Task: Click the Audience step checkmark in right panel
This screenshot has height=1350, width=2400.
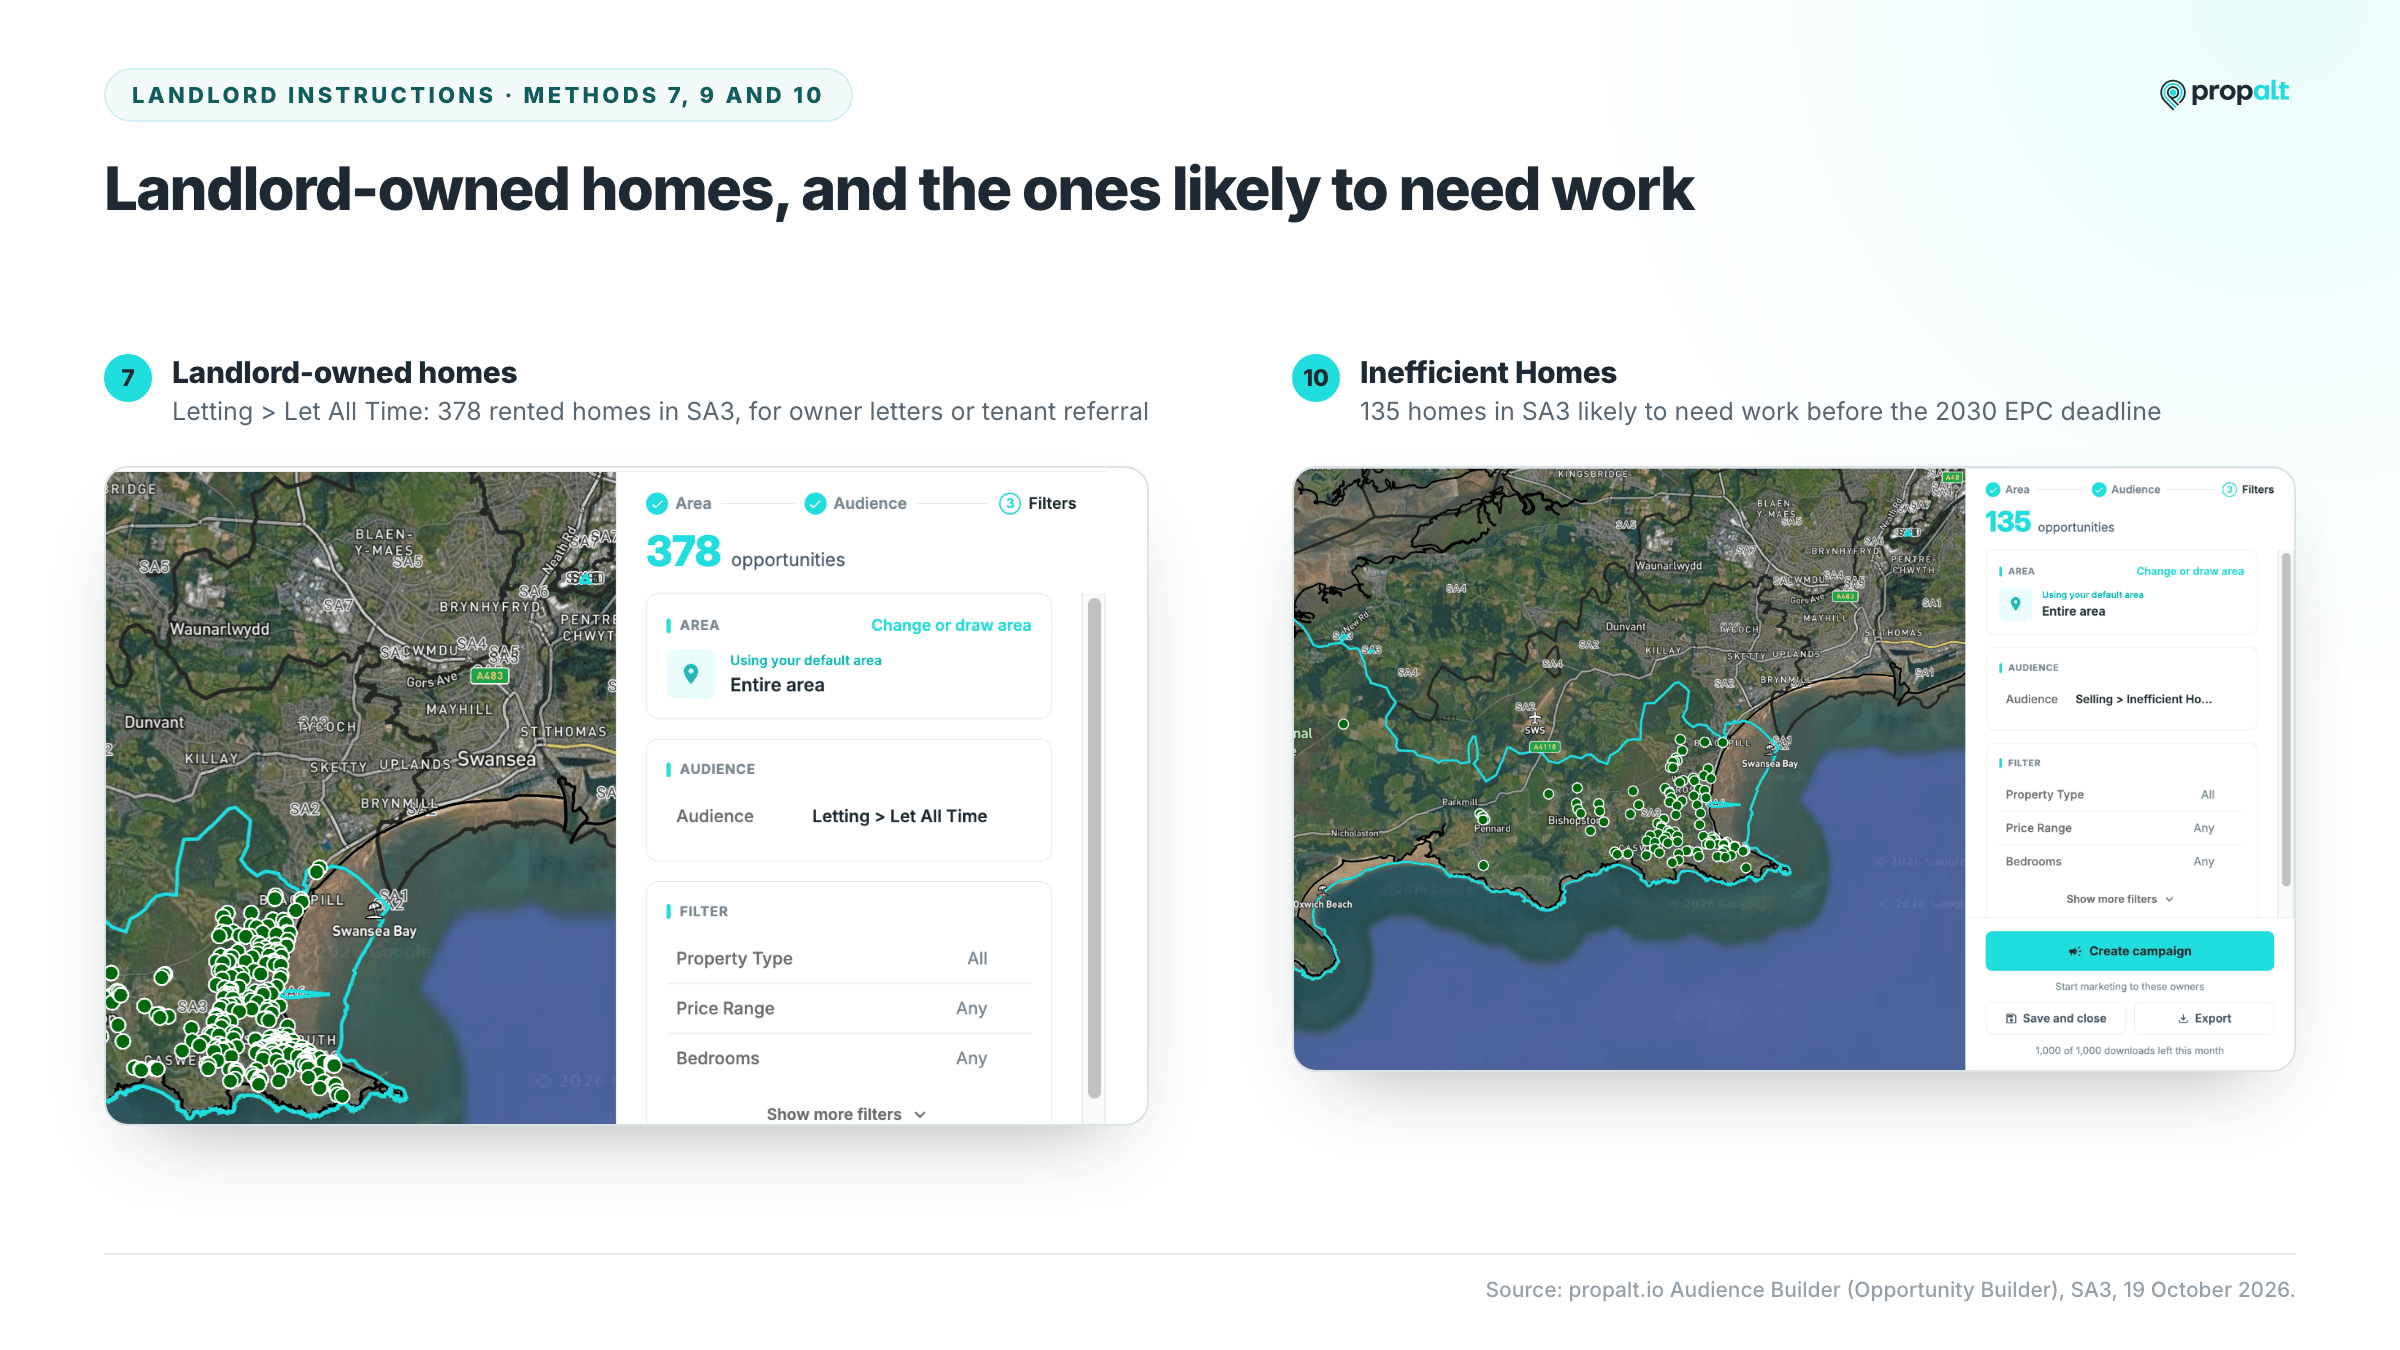Action: 2099,489
